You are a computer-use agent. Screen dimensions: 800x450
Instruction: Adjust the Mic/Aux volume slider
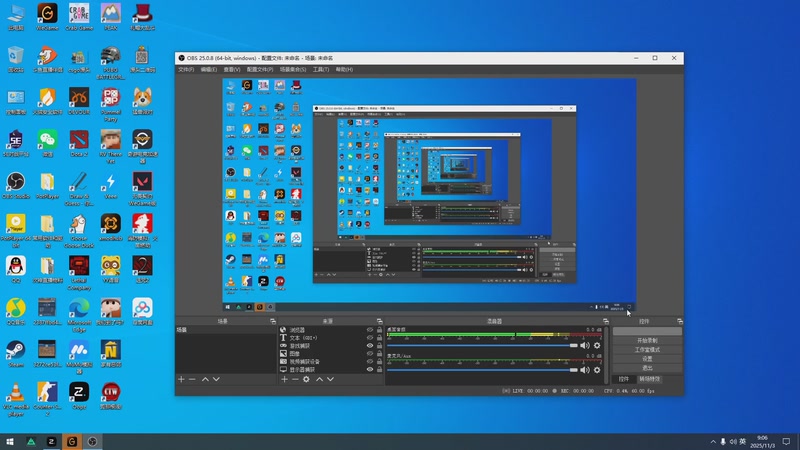pos(482,370)
